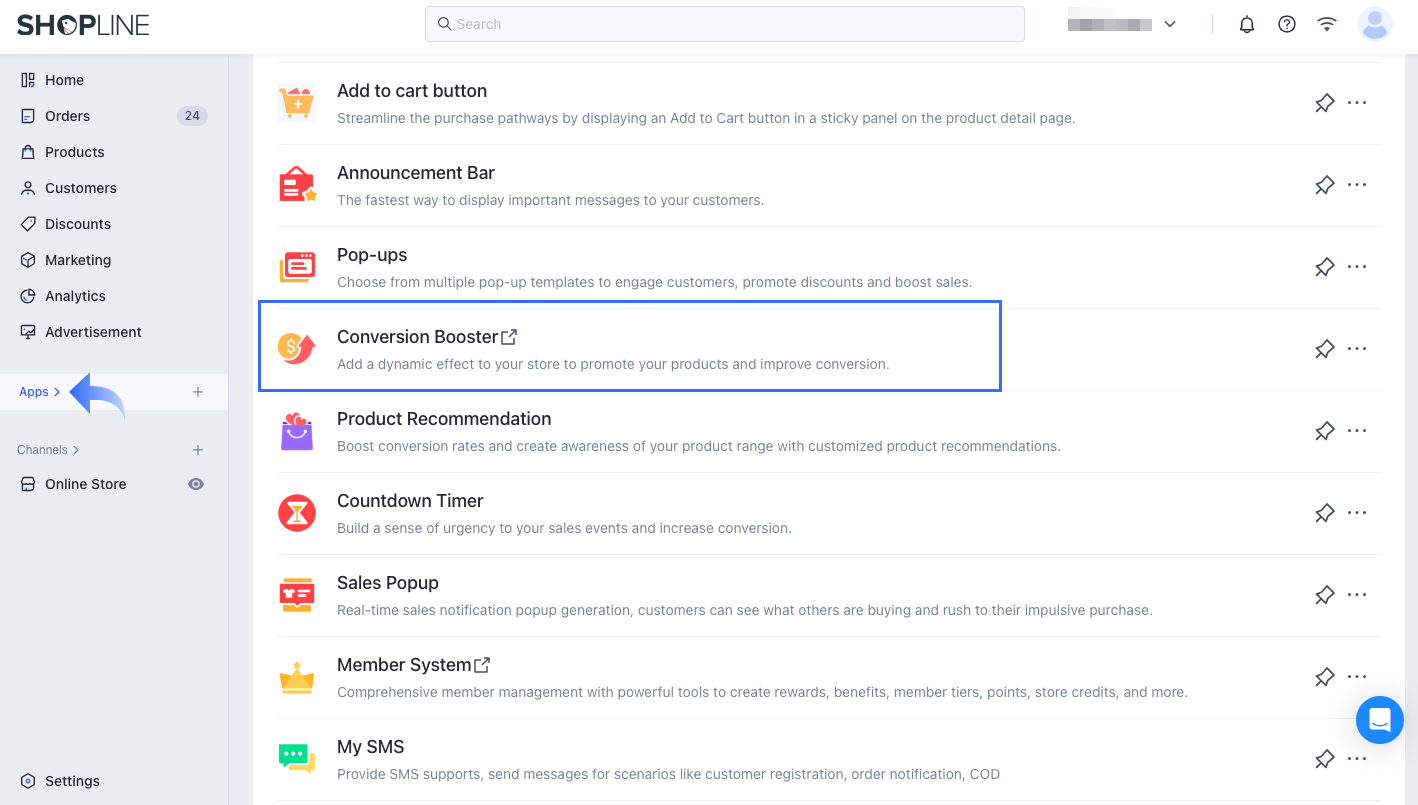
Task: Click the plus to add an app
Action: (197, 391)
